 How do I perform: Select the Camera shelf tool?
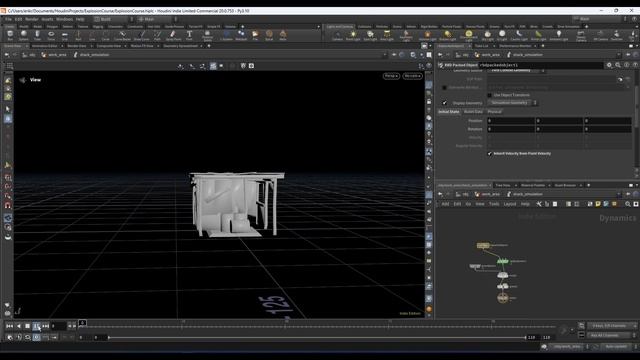337,36
